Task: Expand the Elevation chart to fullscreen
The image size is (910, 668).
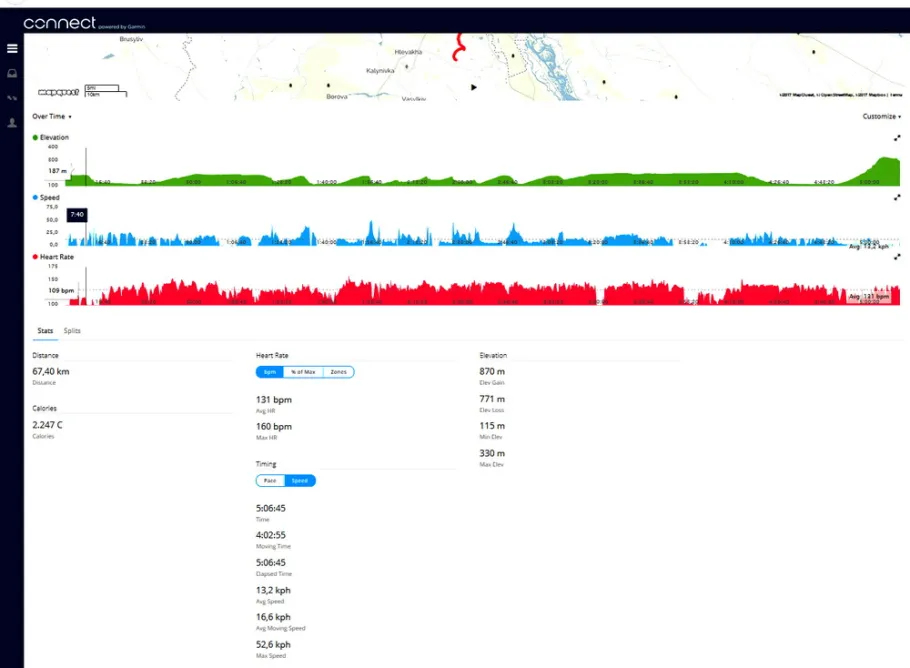Action: 897,138
